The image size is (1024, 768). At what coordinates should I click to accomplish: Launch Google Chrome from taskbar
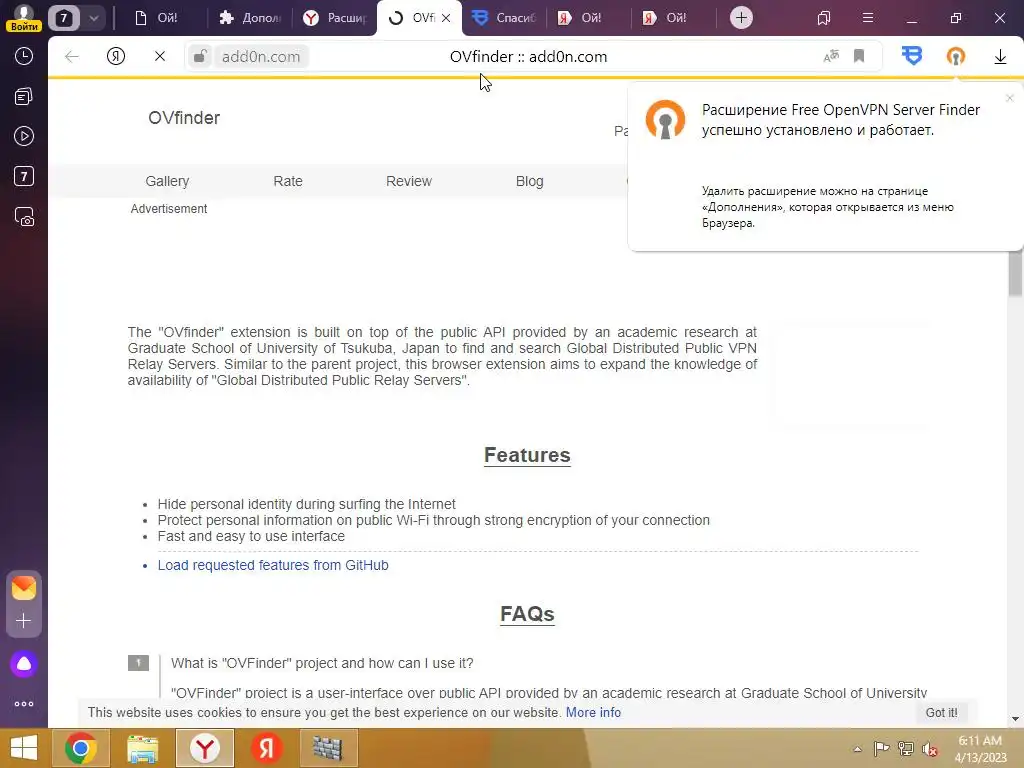tap(81, 748)
